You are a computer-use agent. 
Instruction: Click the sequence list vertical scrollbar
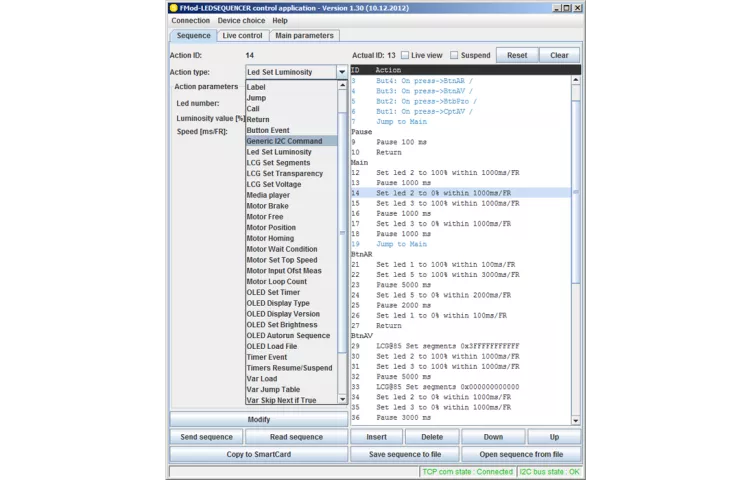coord(576,200)
